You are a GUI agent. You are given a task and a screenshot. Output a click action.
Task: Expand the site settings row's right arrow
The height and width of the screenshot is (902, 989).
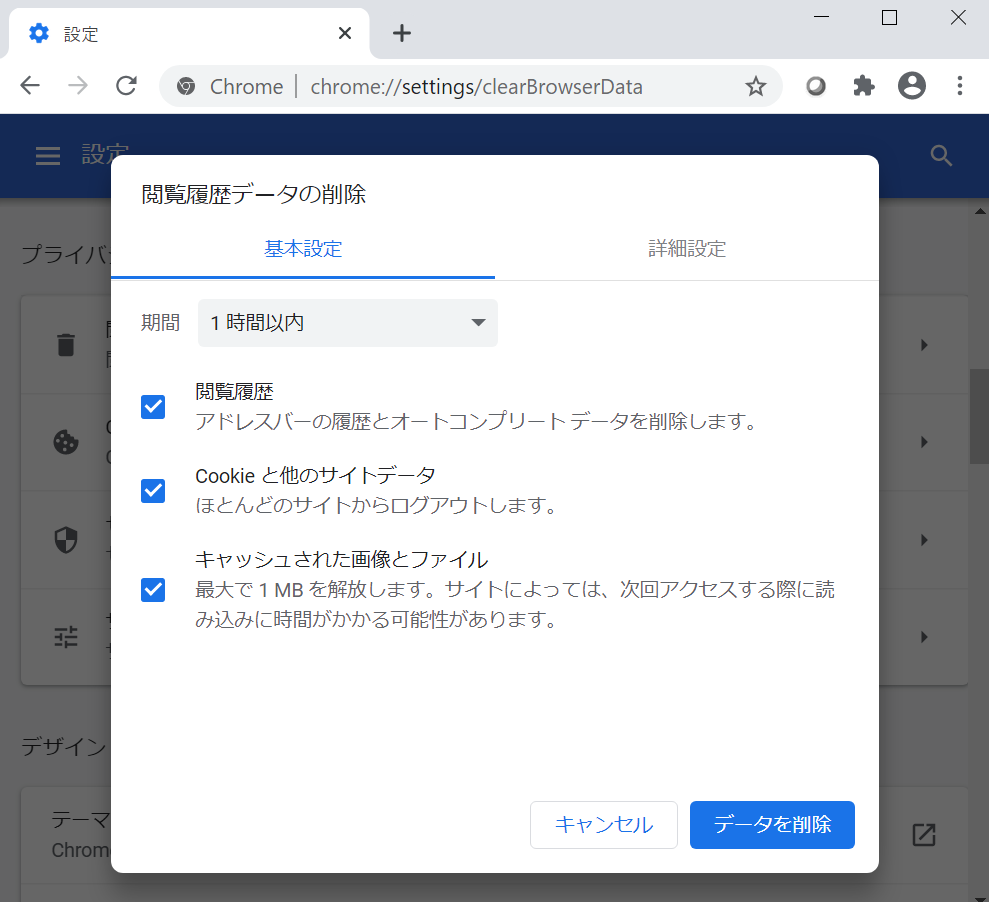coord(924,637)
